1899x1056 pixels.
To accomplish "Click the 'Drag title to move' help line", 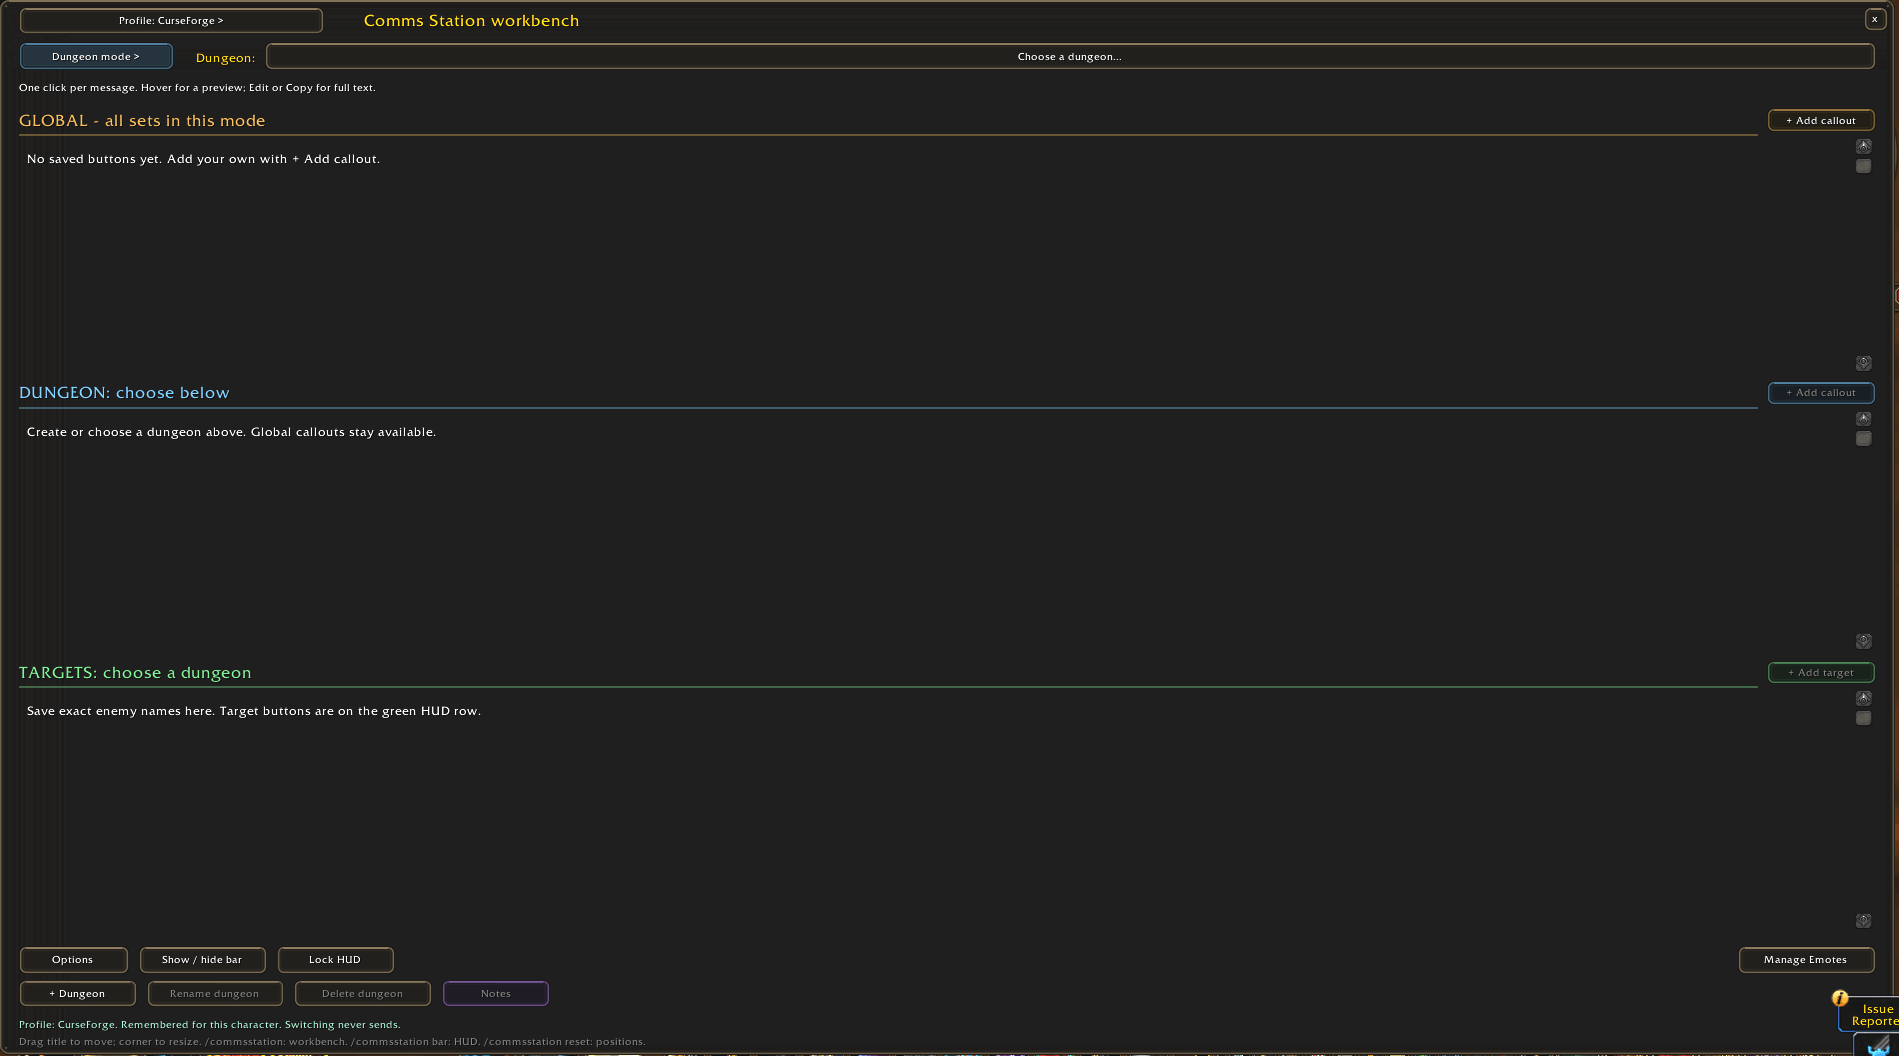I will tap(332, 1041).
